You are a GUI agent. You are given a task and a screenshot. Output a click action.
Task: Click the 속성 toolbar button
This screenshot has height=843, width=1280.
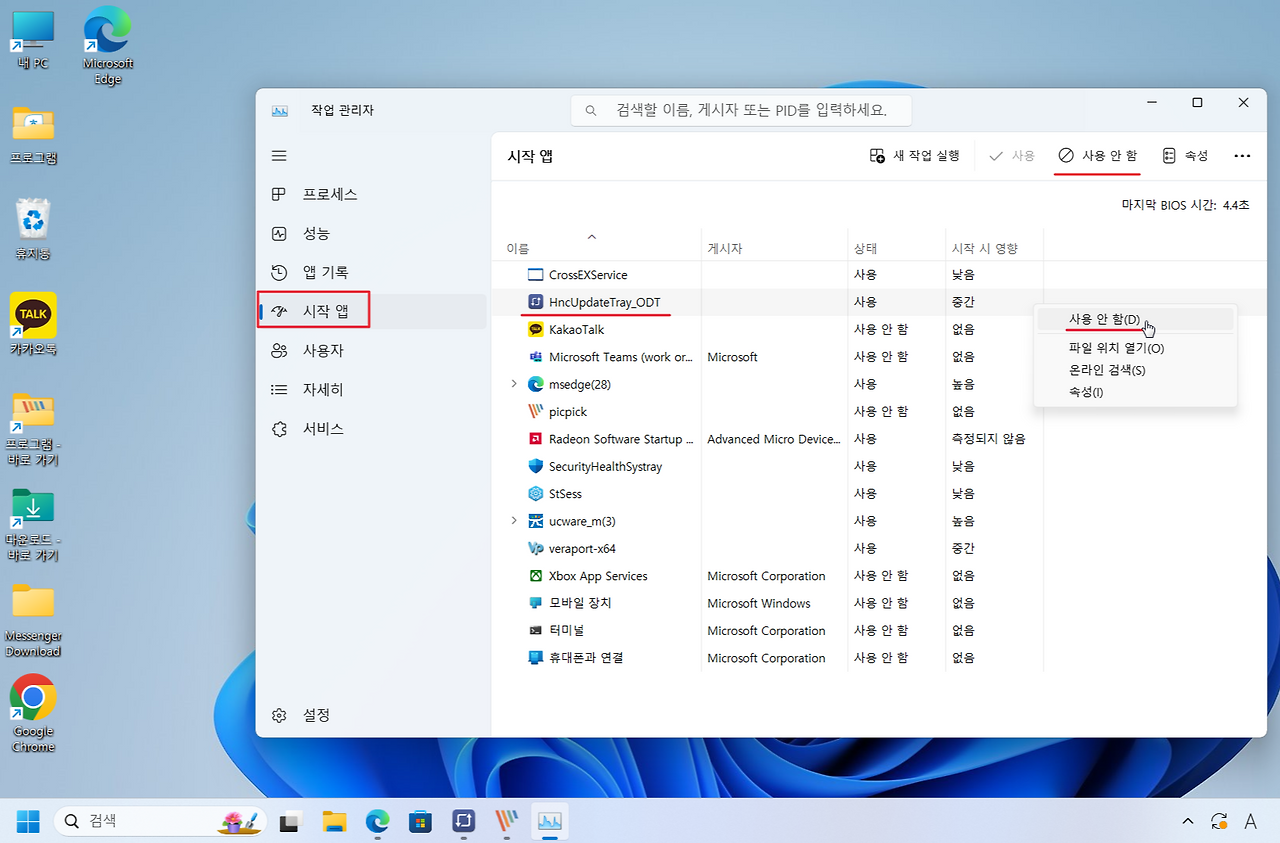1185,156
